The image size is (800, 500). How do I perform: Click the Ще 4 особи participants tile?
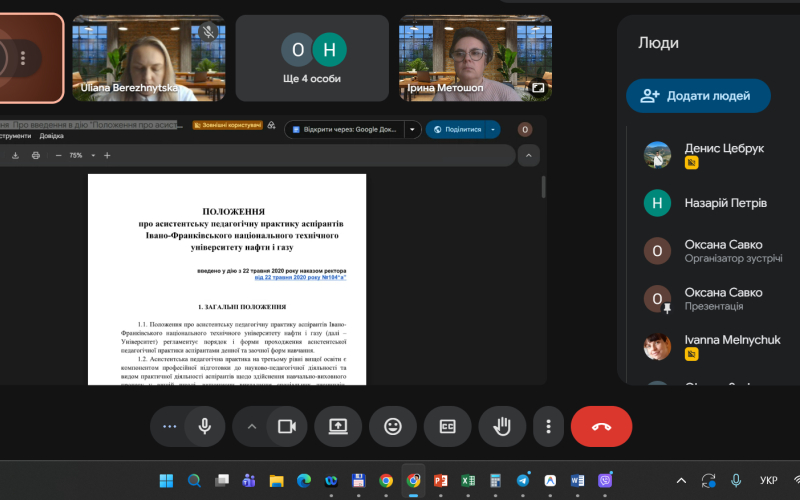(x=312, y=58)
